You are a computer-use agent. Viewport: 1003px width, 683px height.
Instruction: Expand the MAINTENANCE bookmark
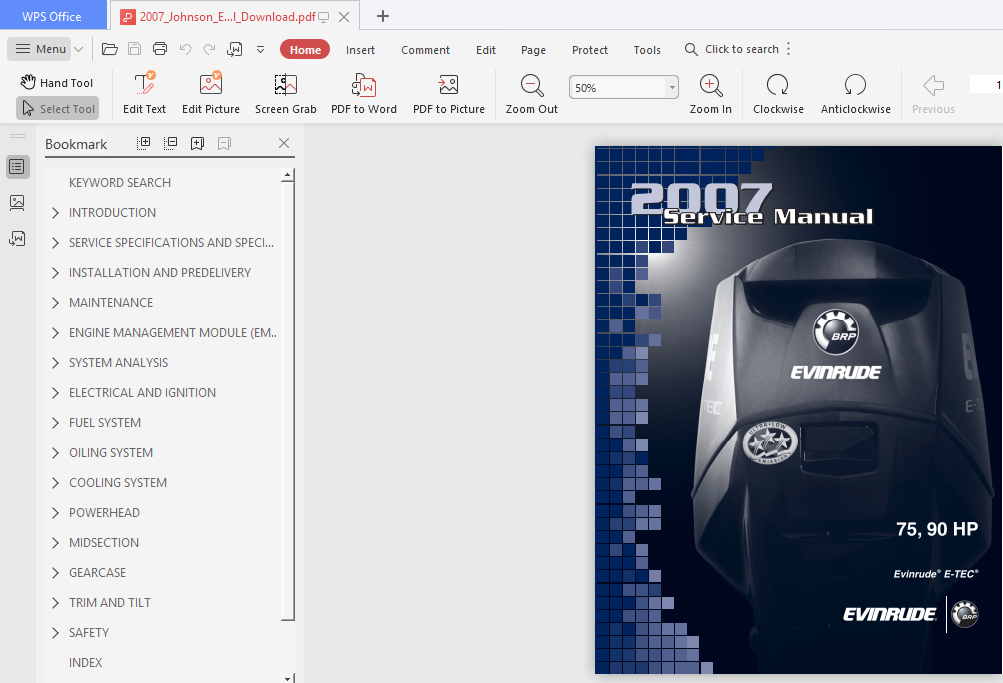click(55, 303)
